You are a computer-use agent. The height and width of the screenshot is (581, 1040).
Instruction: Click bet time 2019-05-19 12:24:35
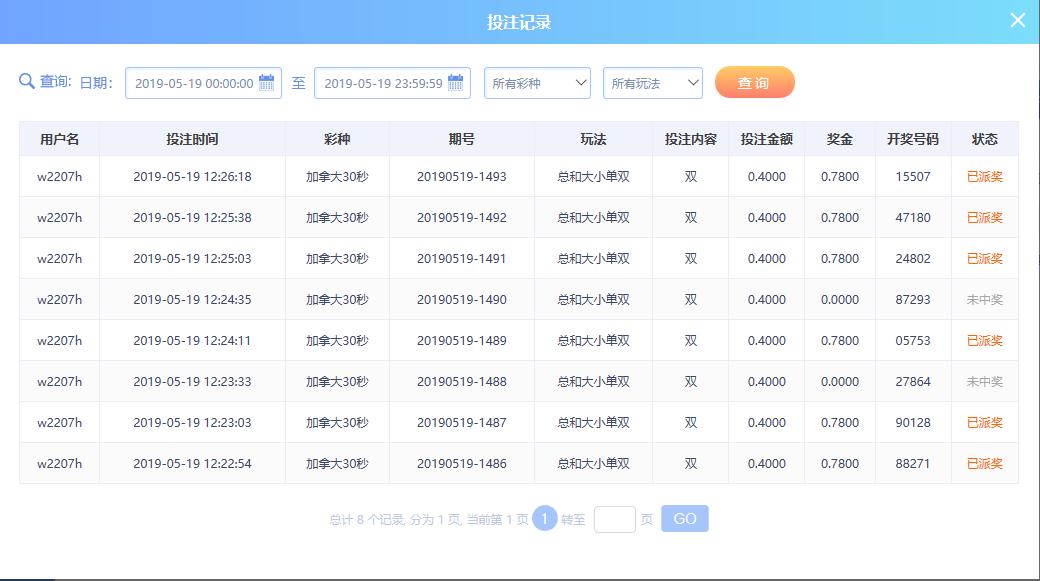(192, 300)
